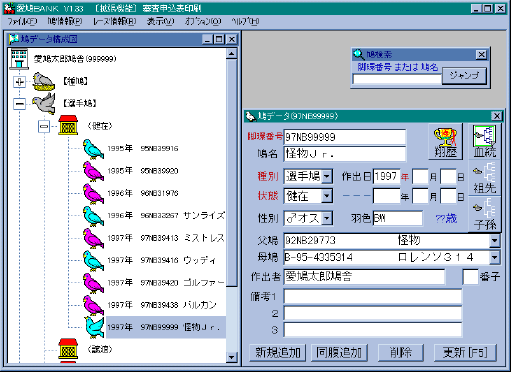
Task: Click the 羽色 field showing BW
Action: [397, 218]
